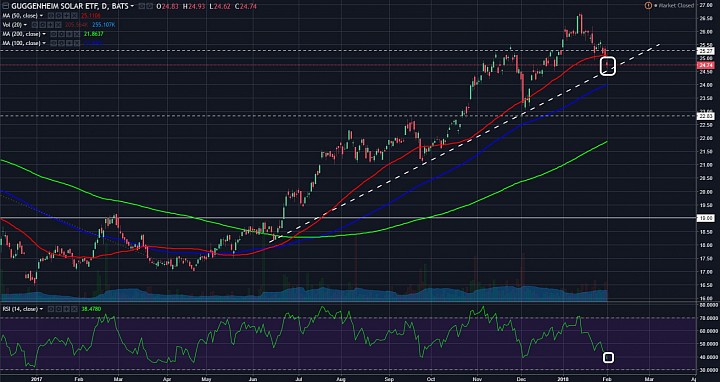Click second small icon after the ETF title

click(149, 6)
